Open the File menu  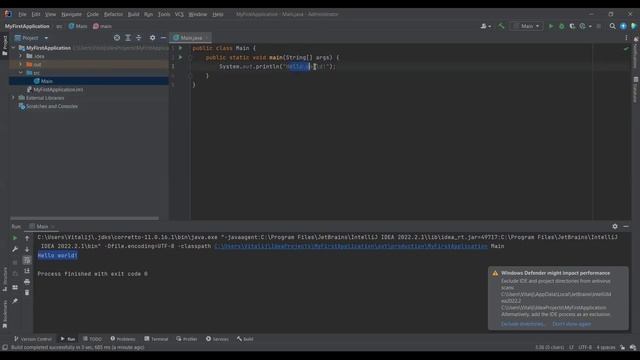coord(22,14)
